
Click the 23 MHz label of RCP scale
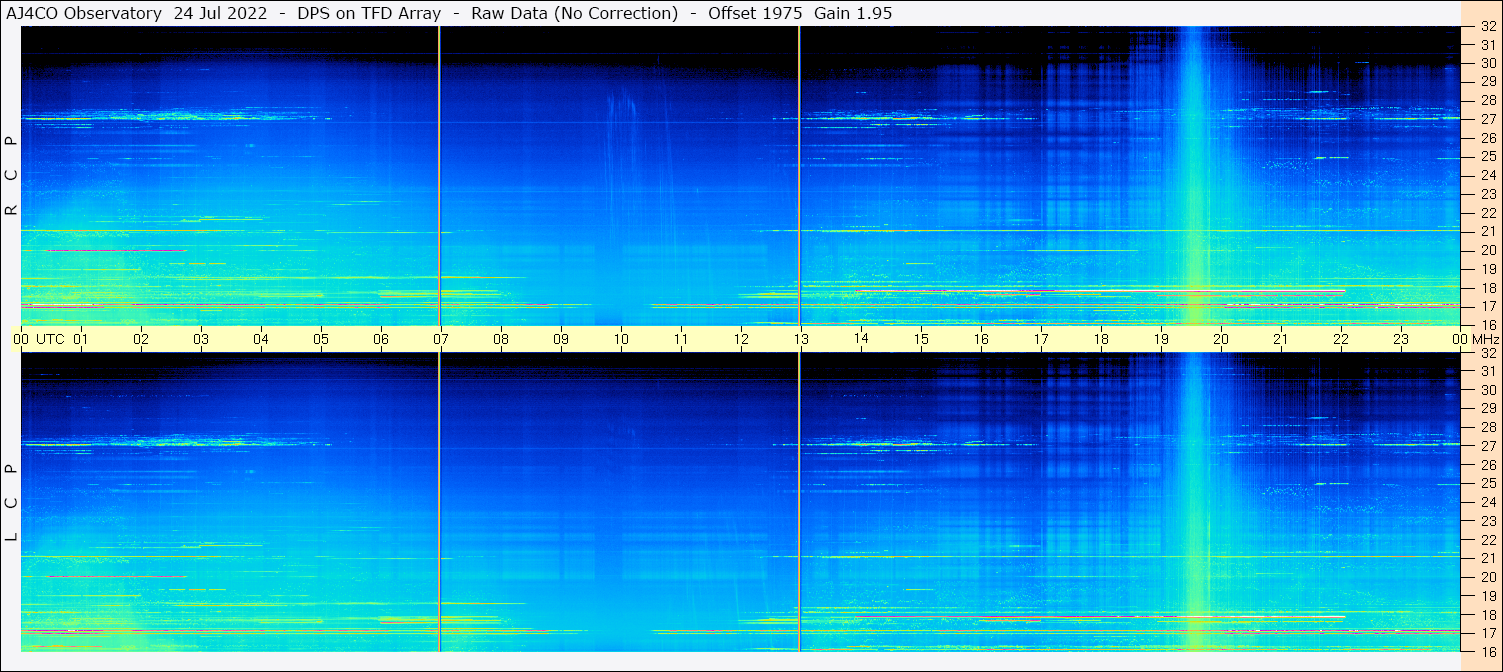coord(1488,194)
